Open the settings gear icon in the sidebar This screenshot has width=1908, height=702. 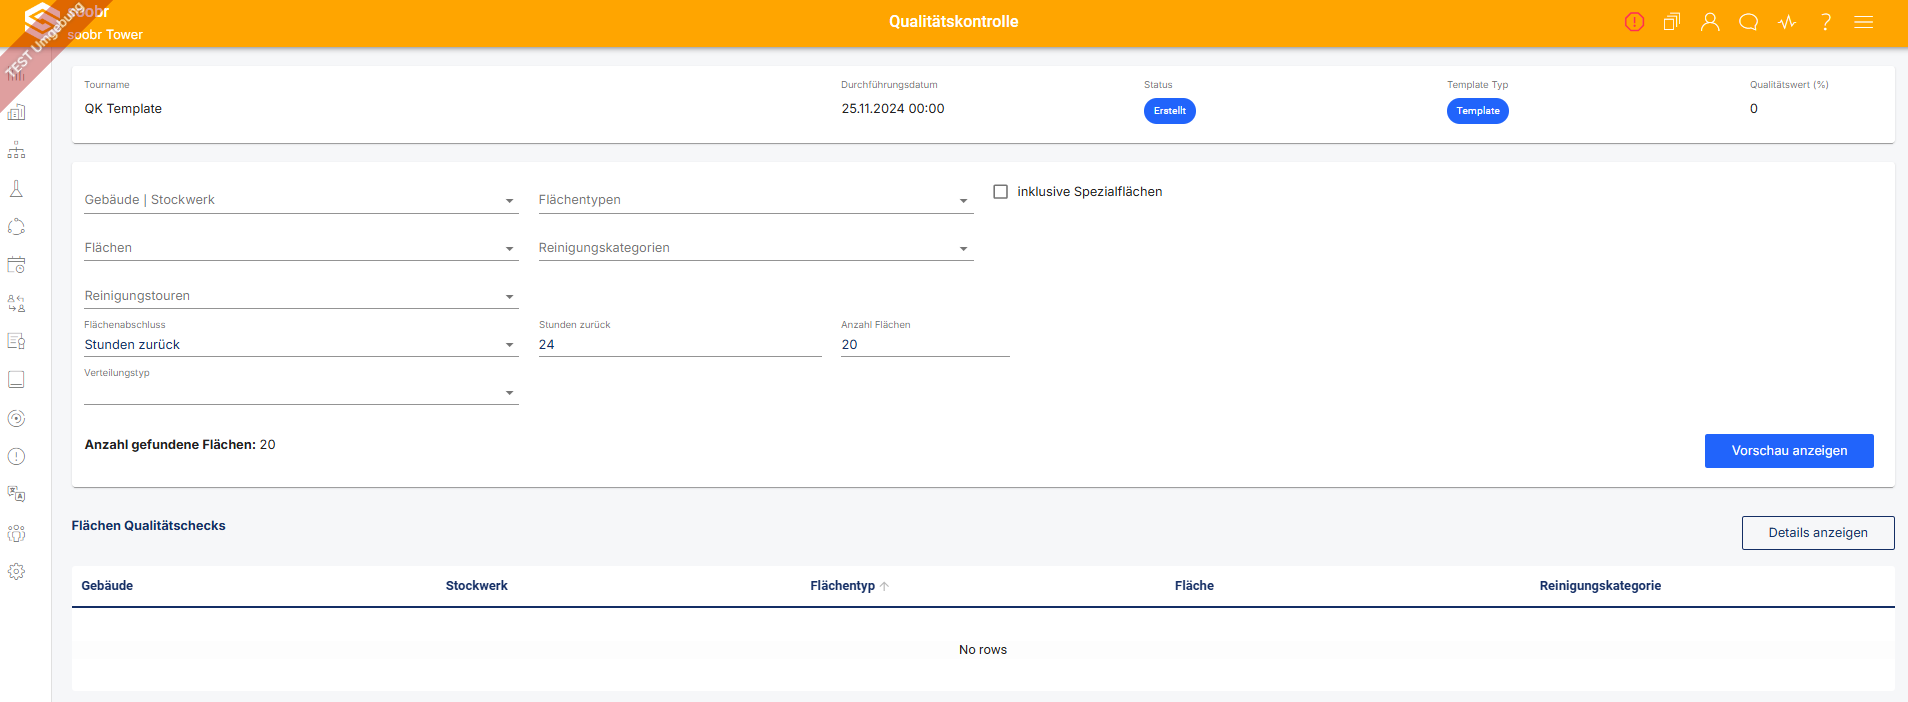(16, 571)
